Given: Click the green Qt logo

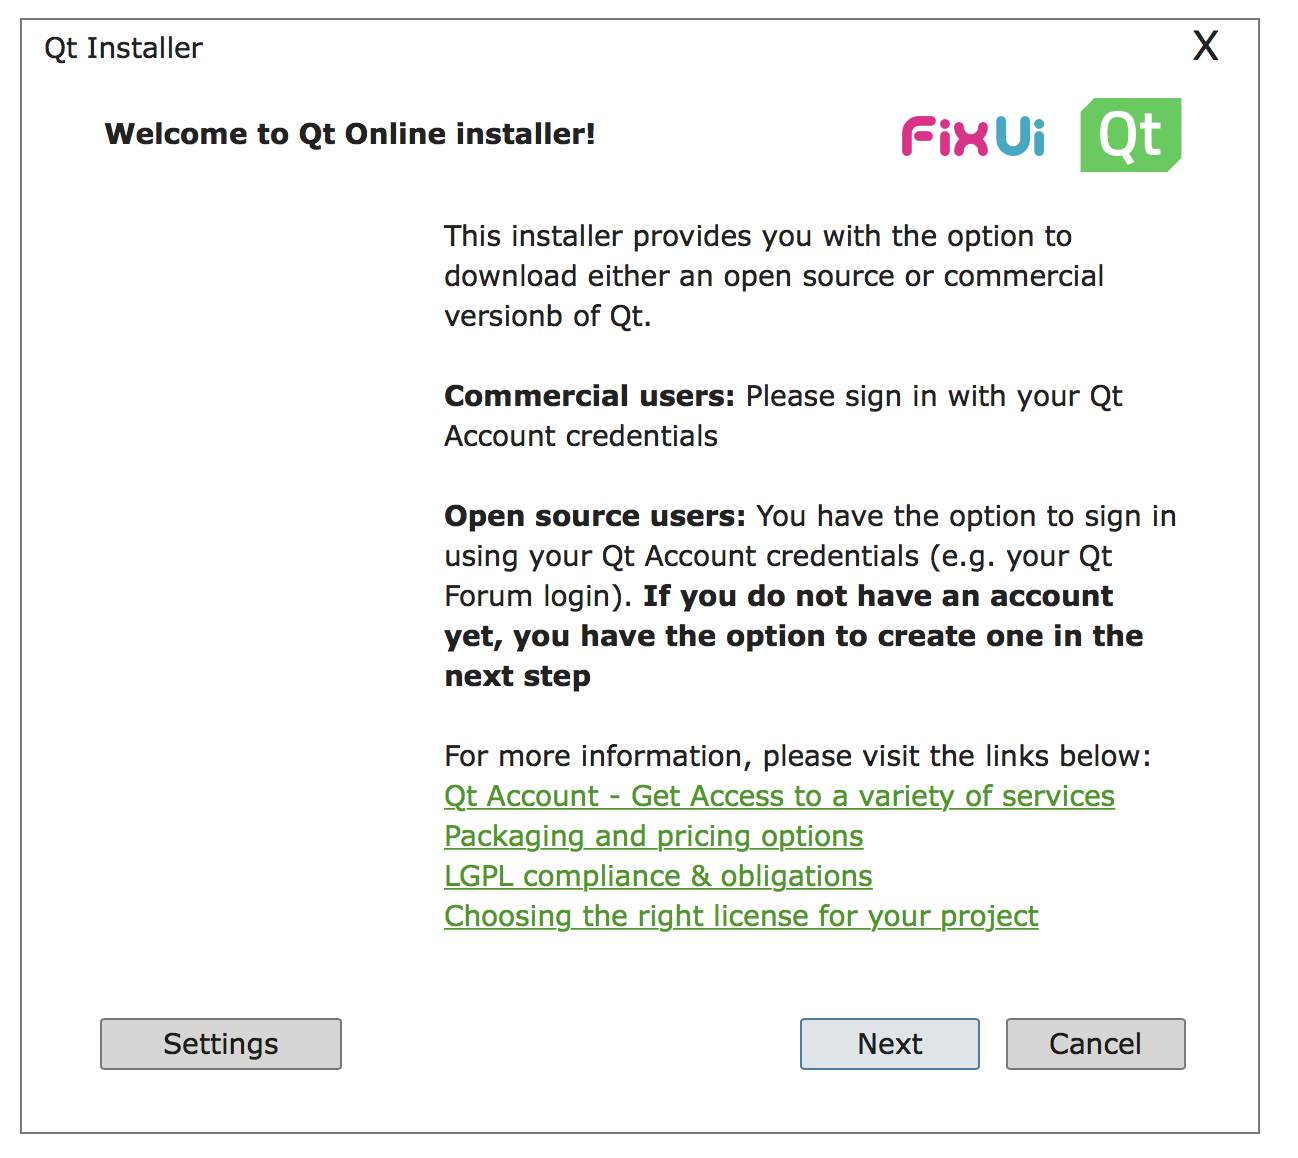Looking at the screenshot, I should 1130,135.
